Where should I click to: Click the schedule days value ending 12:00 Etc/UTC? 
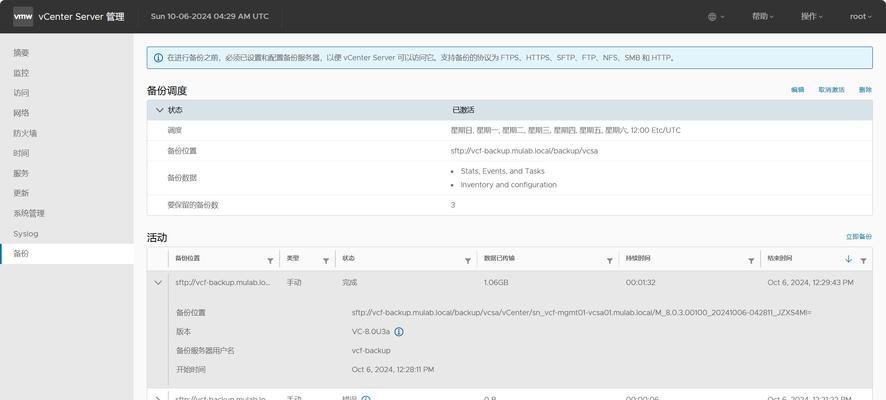coord(565,130)
